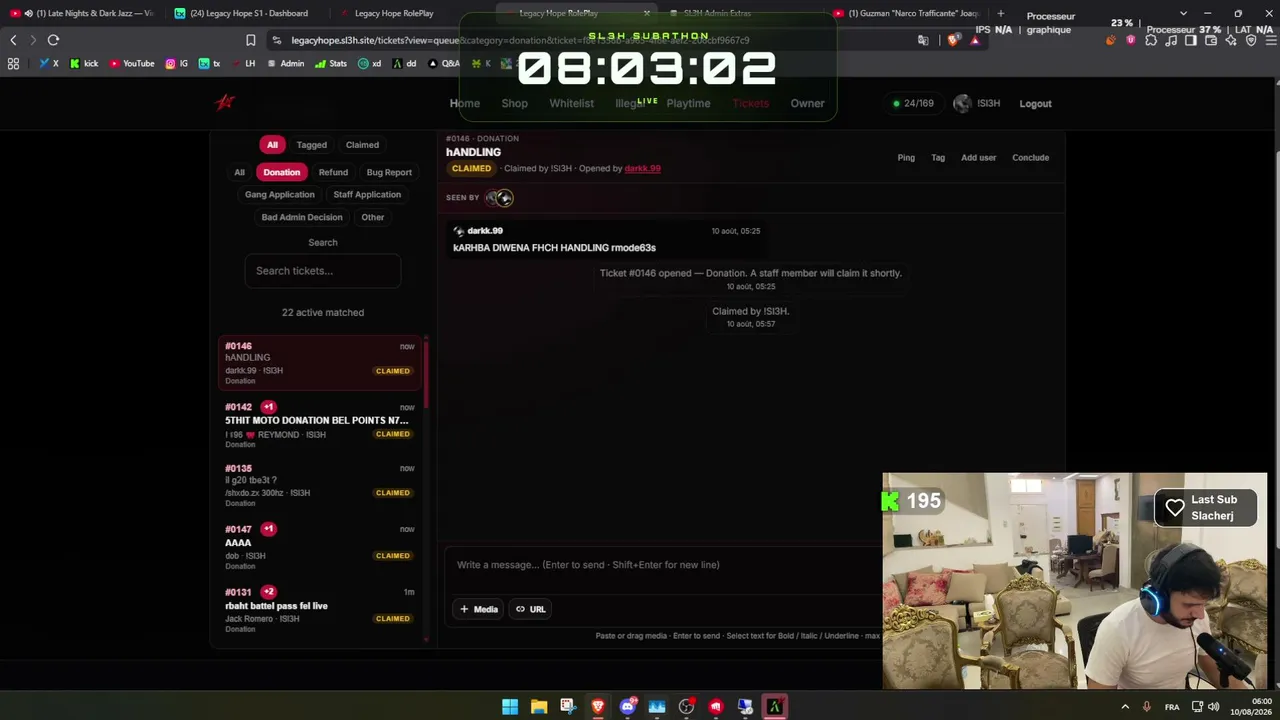
Task: Open a new browser tab with plus button
Action: [1000, 13]
